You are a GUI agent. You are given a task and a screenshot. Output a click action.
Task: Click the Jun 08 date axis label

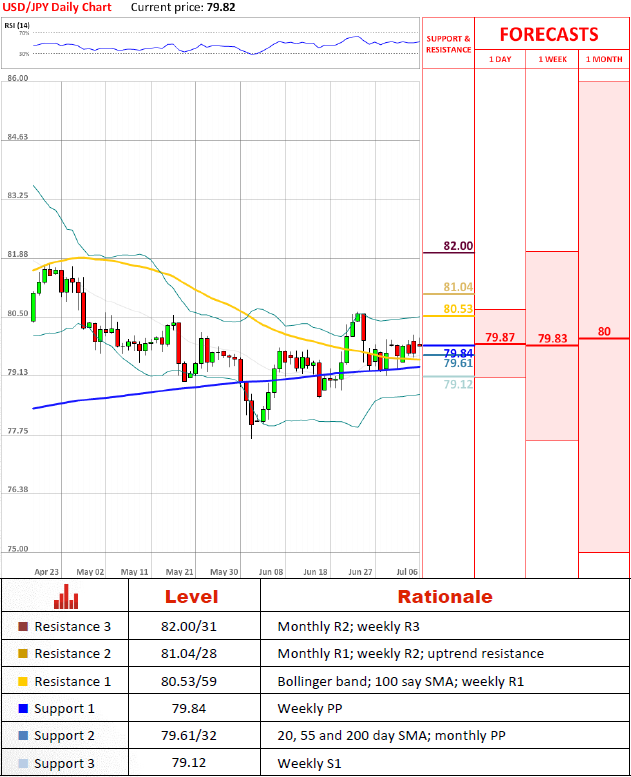(x=271, y=572)
